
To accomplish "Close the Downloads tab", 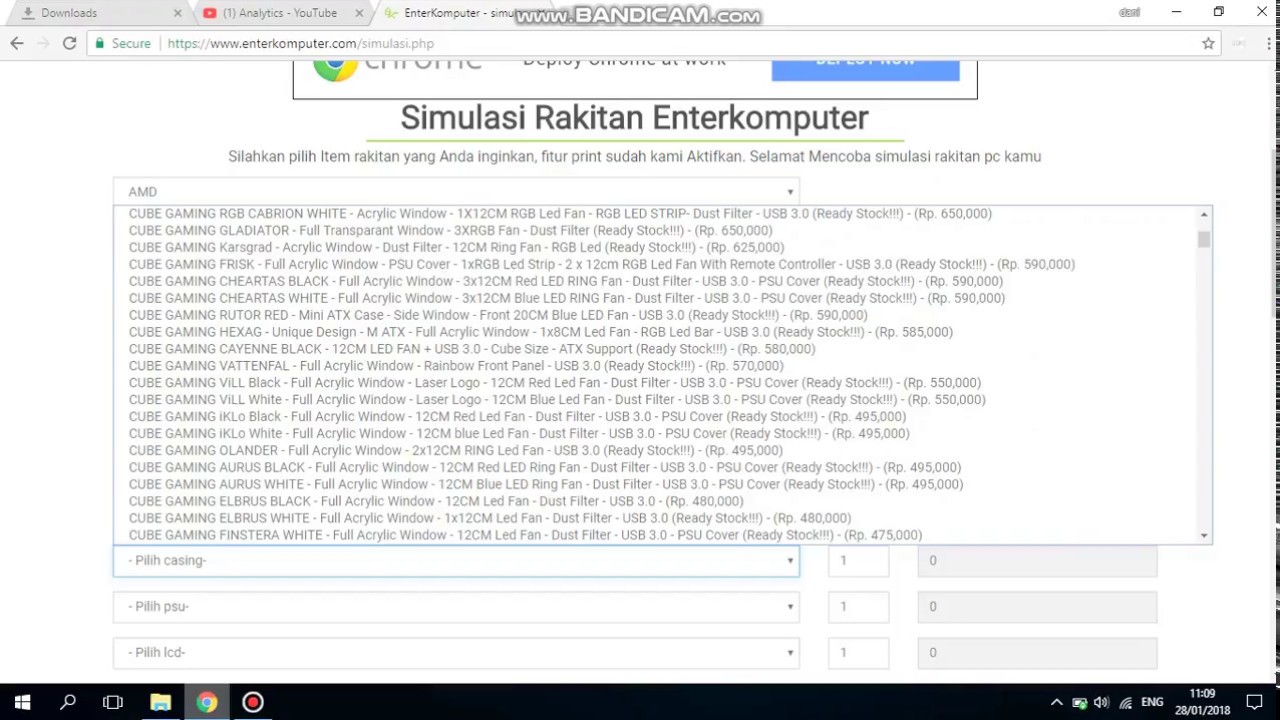I will coord(178,13).
